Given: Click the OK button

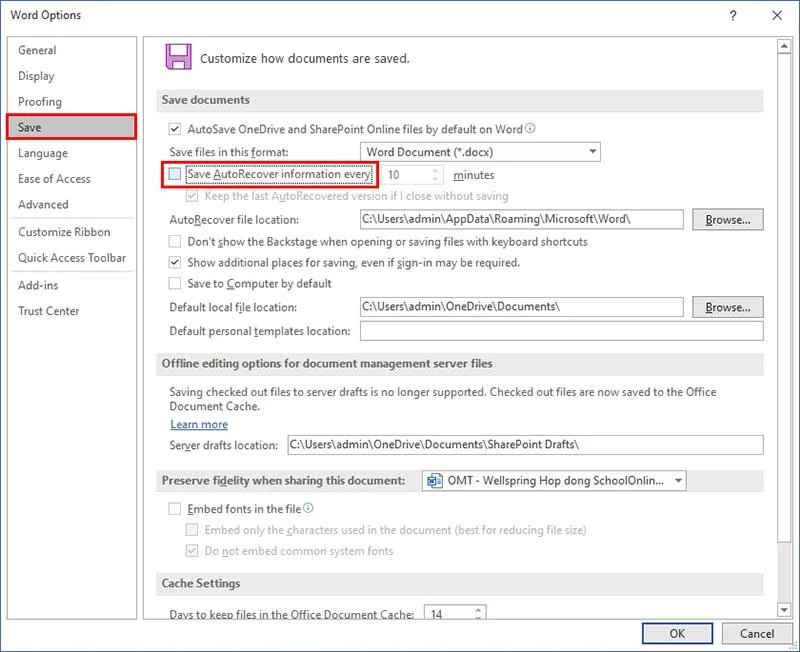Looking at the screenshot, I should click(677, 633).
